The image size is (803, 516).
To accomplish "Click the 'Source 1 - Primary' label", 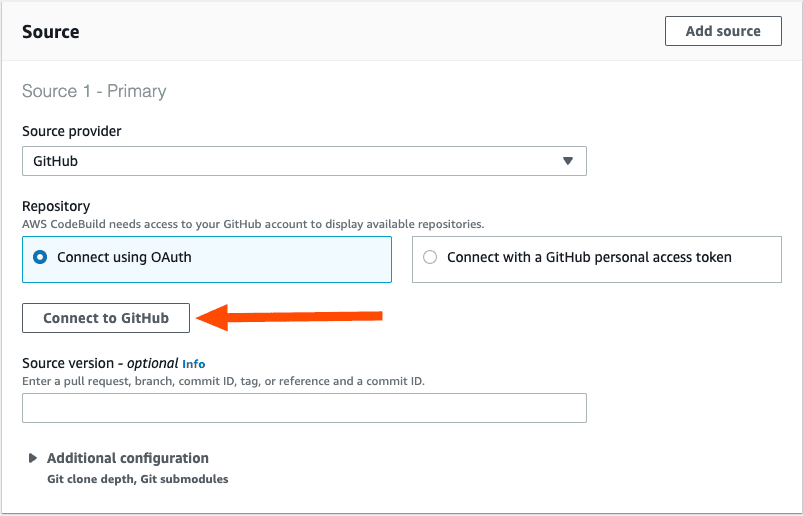I will (94, 91).
